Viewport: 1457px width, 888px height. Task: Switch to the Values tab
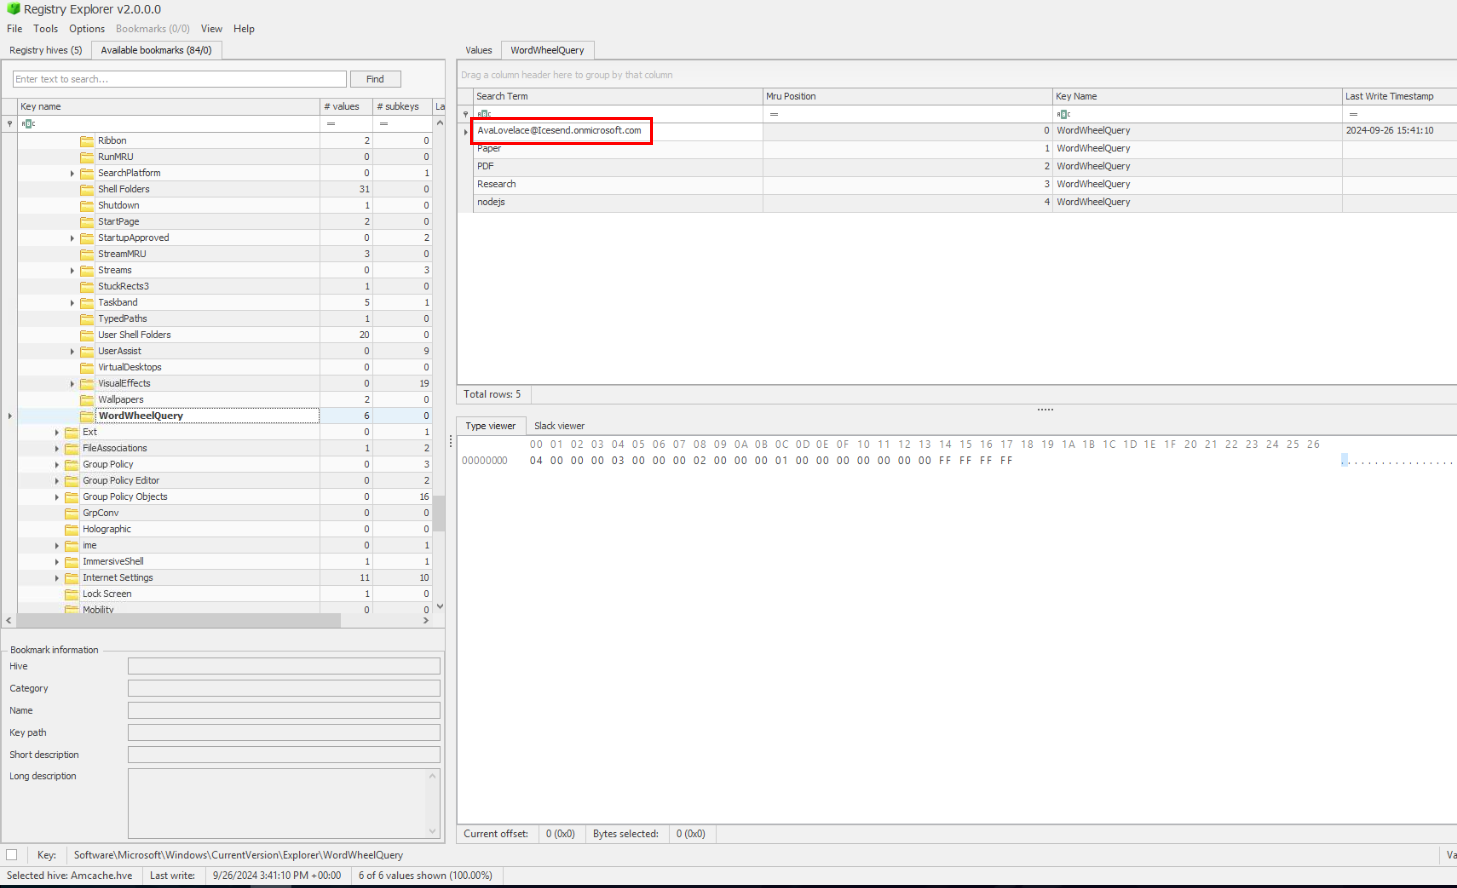point(478,50)
